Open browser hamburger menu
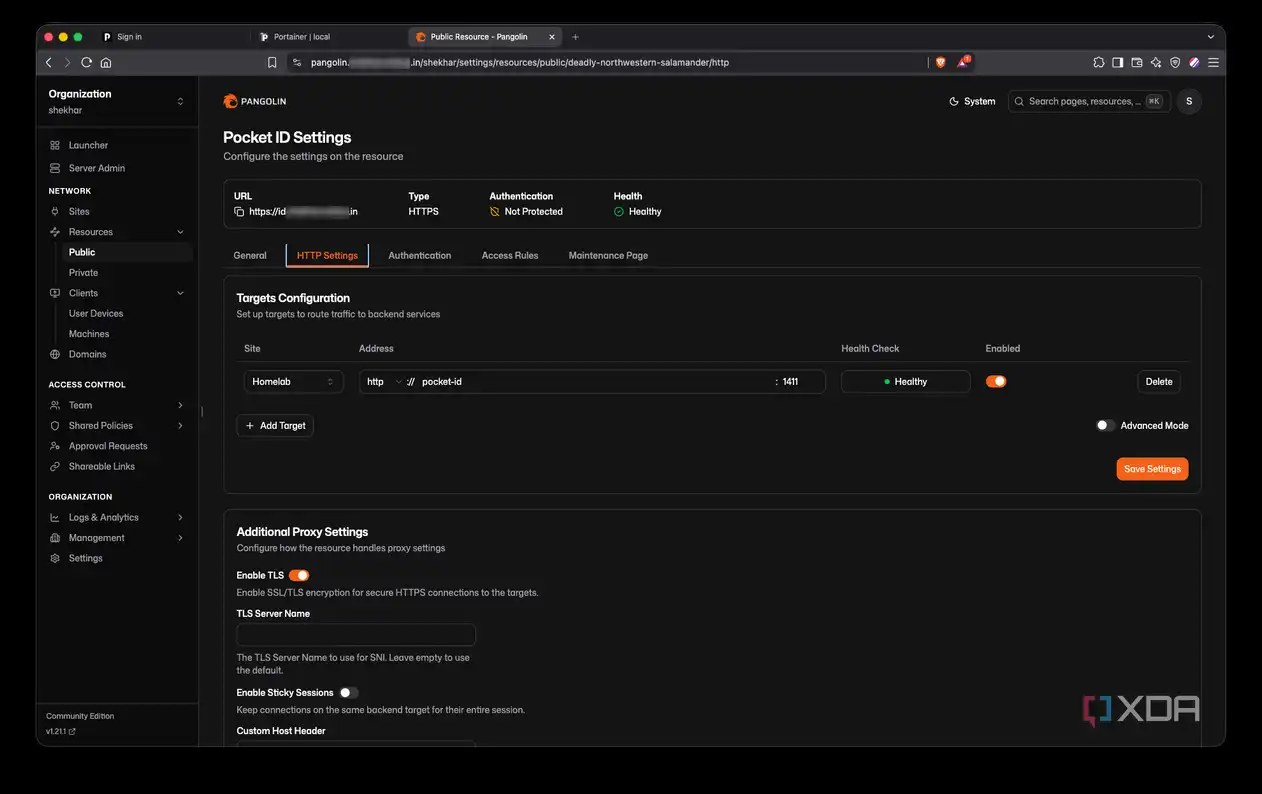The image size is (1262, 794). pos(1213,62)
